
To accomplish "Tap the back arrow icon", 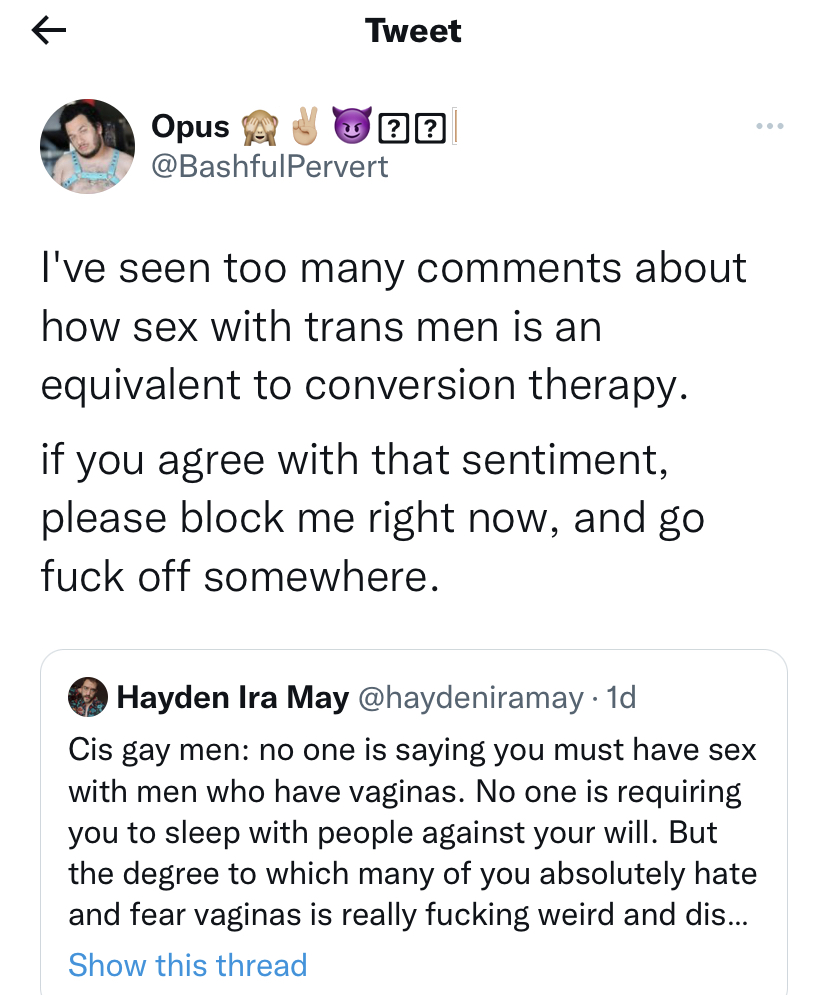I will [49, 32].
